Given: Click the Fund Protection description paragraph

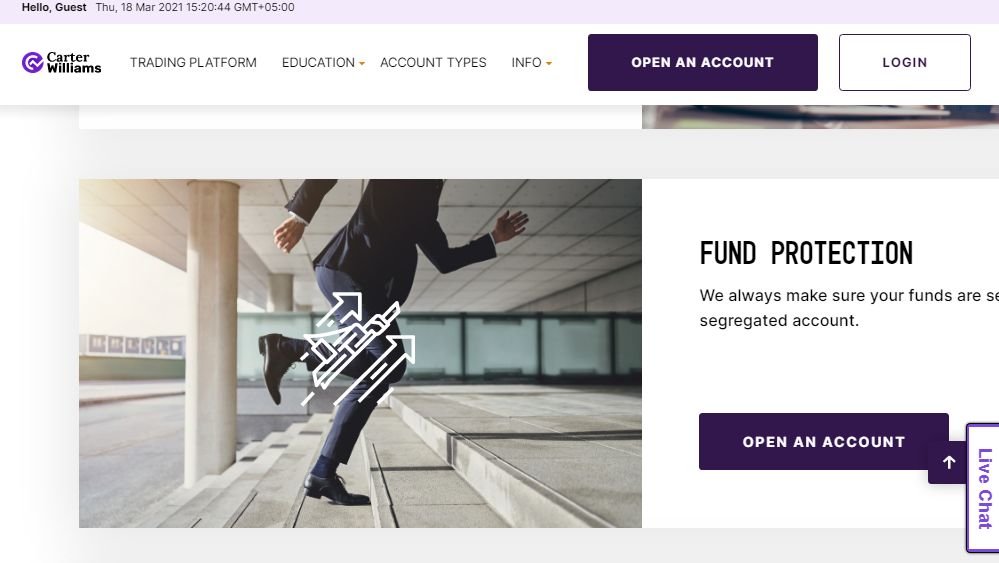Looking at the screenshot, I should click(849, 308).
